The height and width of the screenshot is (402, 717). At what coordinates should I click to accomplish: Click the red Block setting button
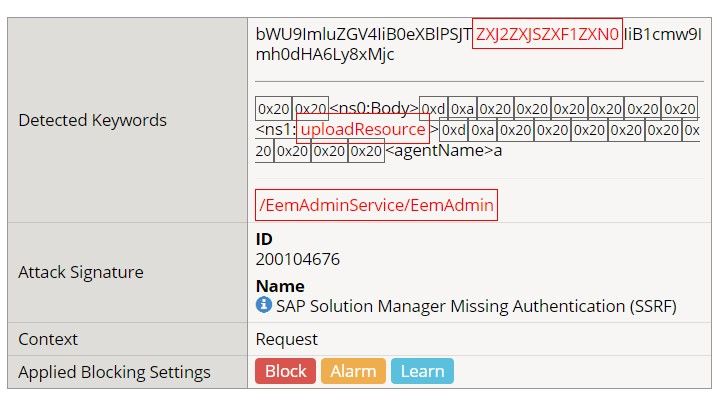point(285,371)
